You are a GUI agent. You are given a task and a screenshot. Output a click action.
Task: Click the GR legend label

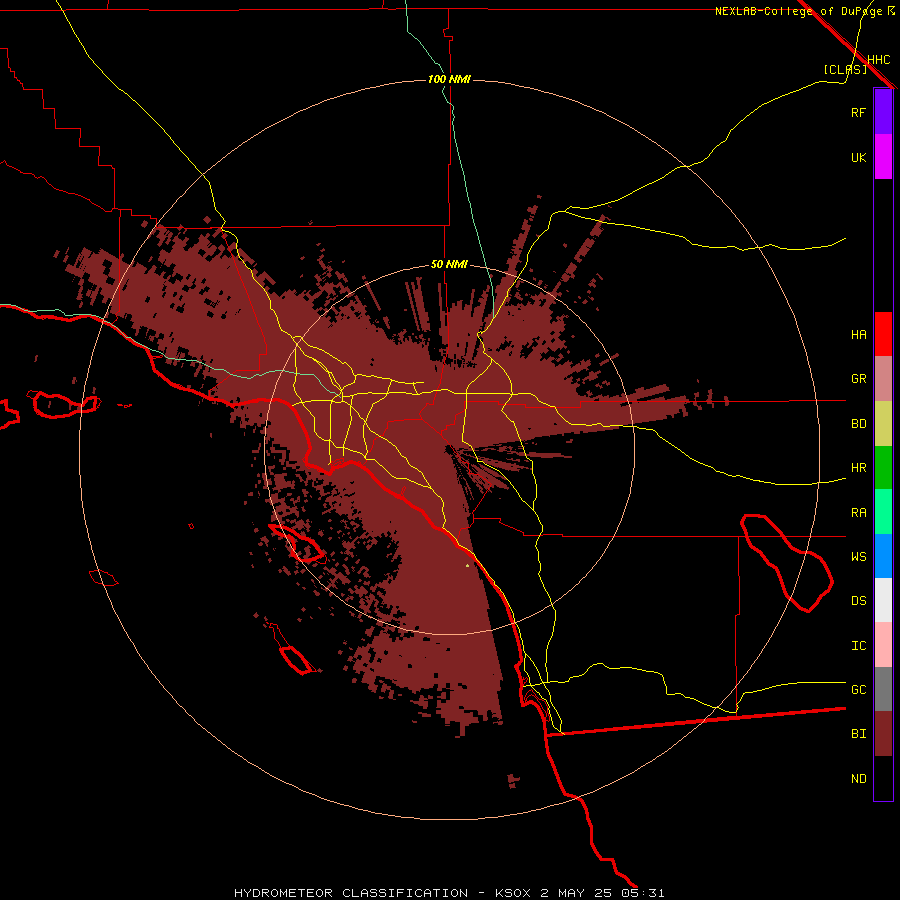(858, 379)
